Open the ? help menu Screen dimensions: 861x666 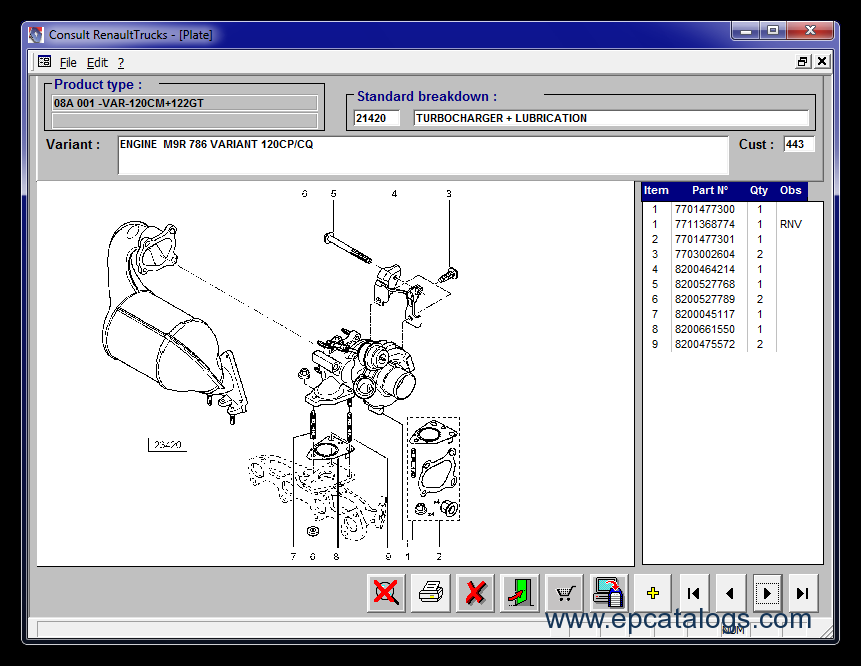tap(121, 63)
